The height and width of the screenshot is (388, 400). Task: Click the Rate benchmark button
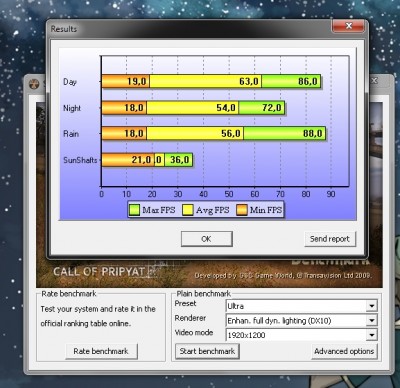[101, 351]
